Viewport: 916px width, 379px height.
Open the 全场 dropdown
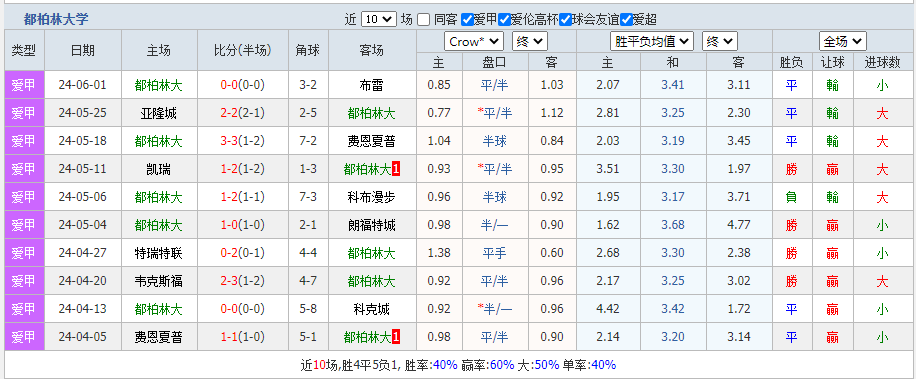point(842,41)
